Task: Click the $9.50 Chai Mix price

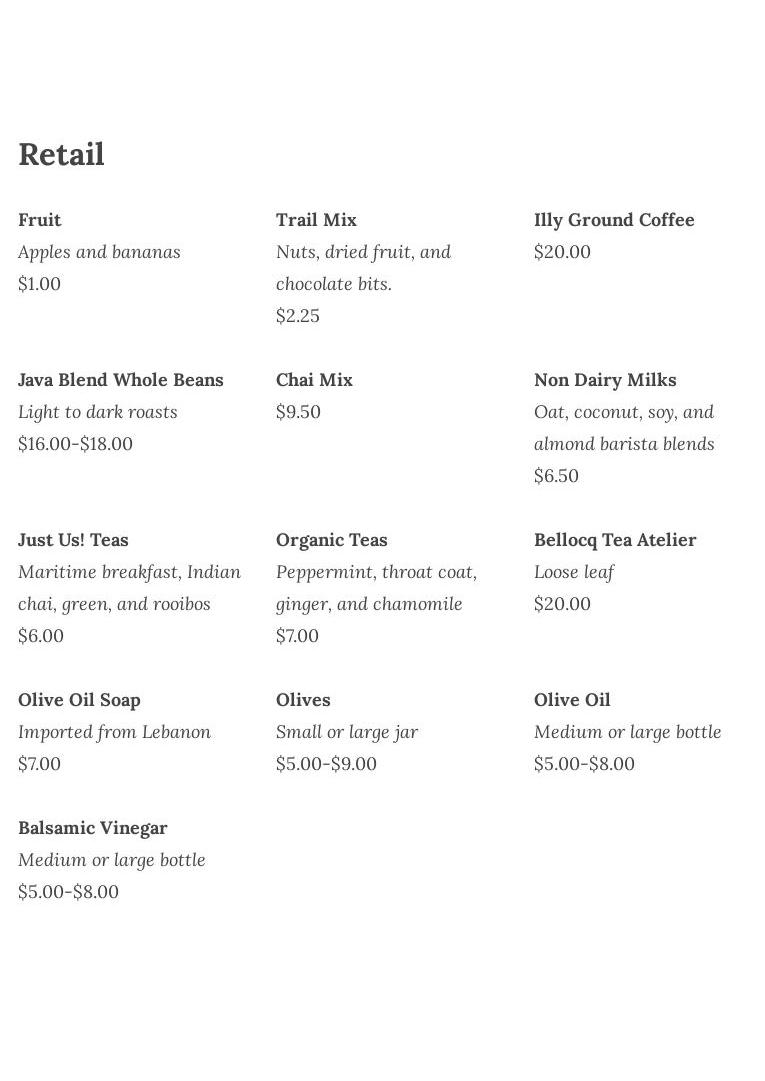Action: pos(298,412)
